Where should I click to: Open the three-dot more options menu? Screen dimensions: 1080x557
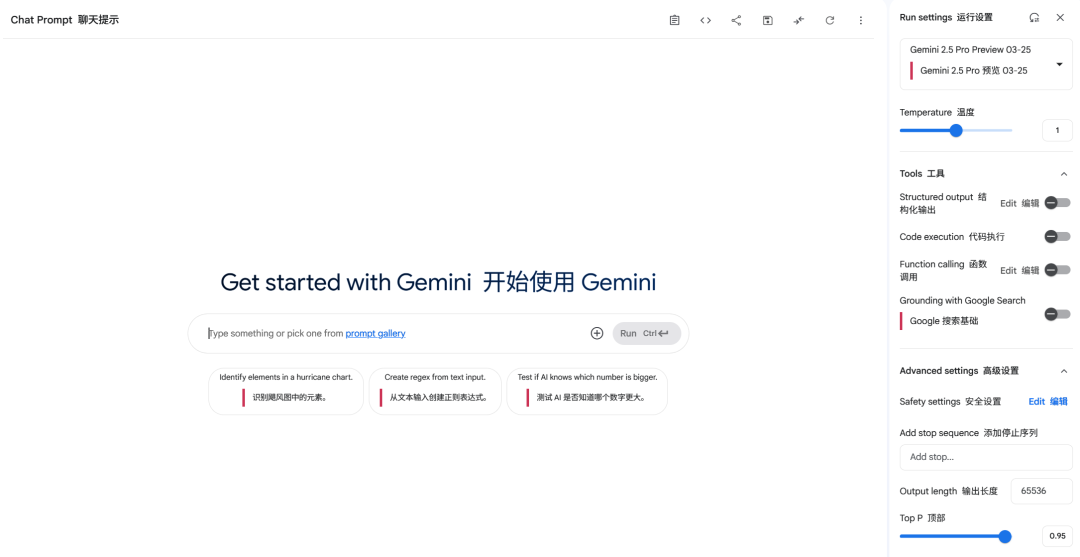tap(860, 21)
